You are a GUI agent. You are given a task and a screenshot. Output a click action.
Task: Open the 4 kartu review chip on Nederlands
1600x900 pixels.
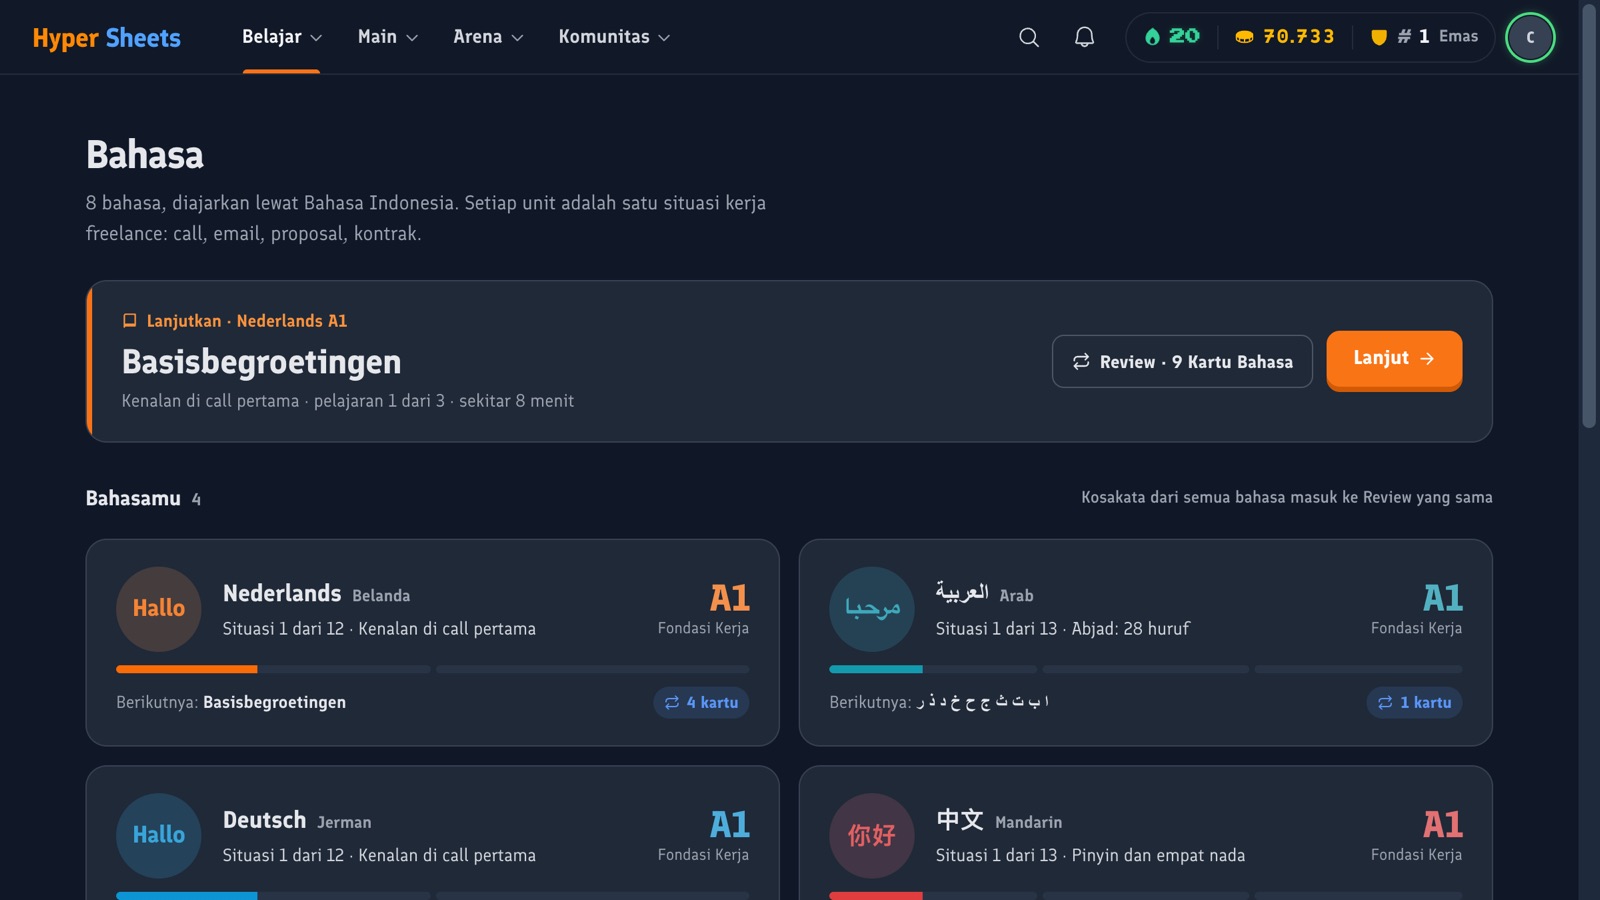point(701,703)
